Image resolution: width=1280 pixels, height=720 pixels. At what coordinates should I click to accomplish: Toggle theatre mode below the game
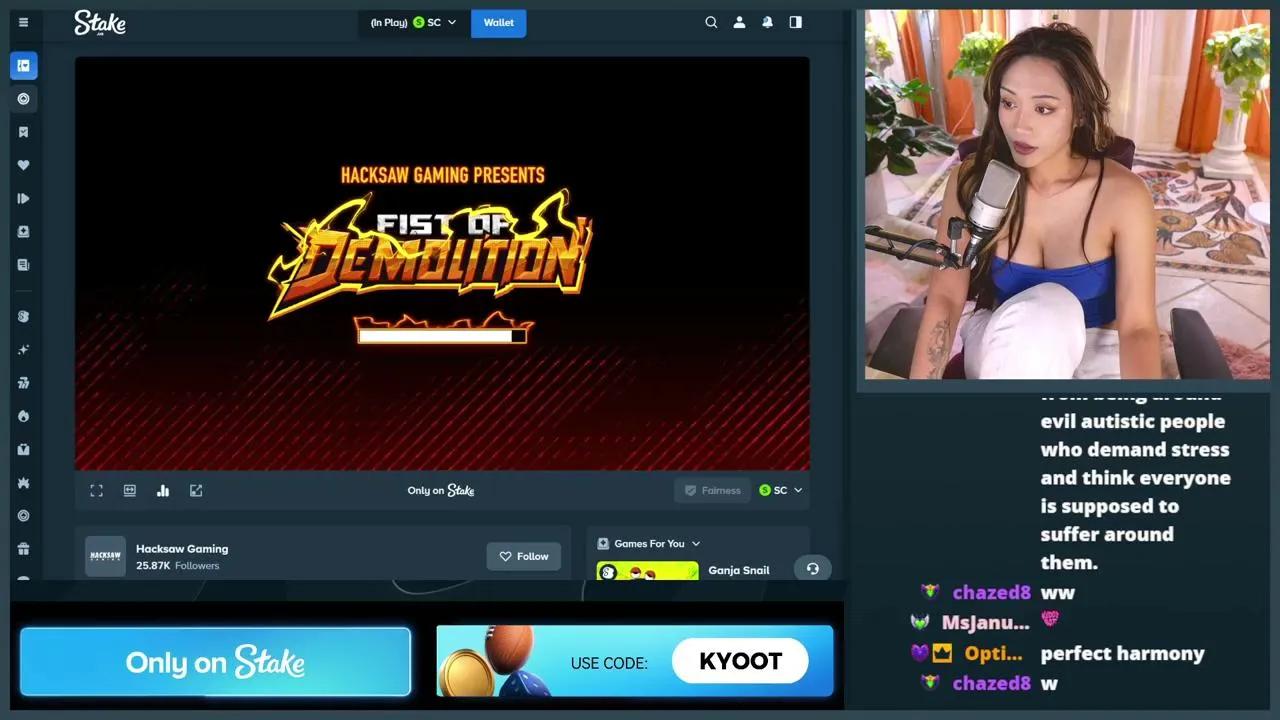point(129,490)
